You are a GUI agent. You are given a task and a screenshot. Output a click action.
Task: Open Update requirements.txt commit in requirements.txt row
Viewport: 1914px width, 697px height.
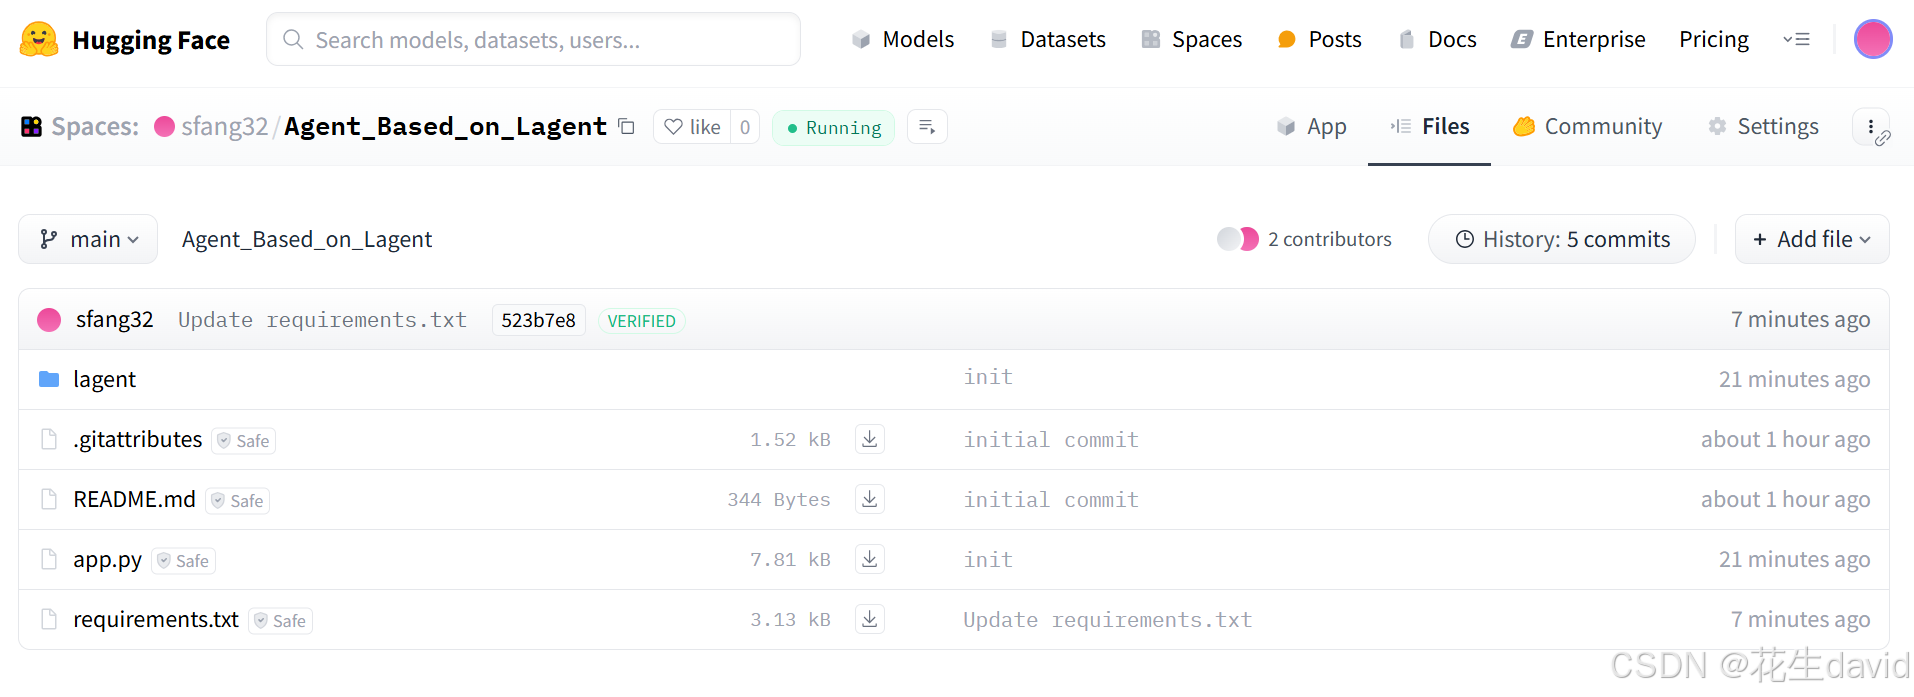pyautogui.click(x=1108, y=620)
